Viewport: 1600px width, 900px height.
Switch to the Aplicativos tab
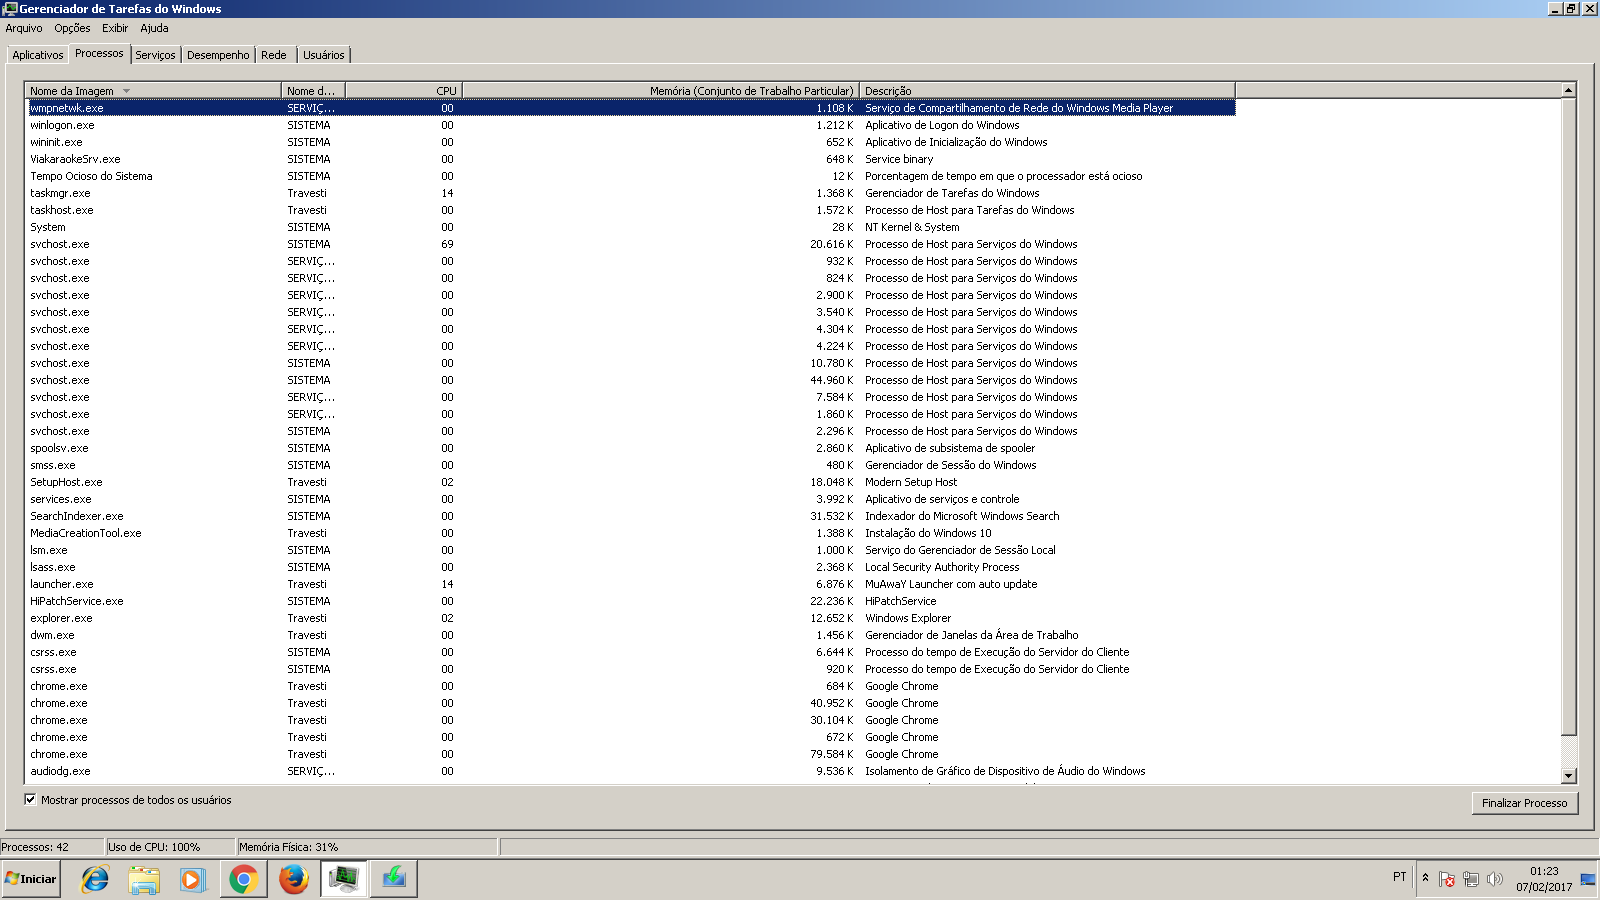tap(38, 55)
